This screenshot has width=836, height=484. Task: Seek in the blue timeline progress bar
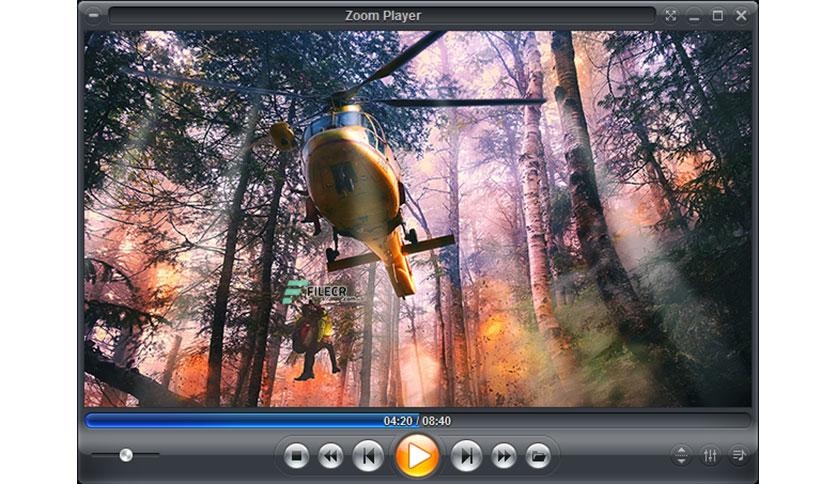pos(417,421)
